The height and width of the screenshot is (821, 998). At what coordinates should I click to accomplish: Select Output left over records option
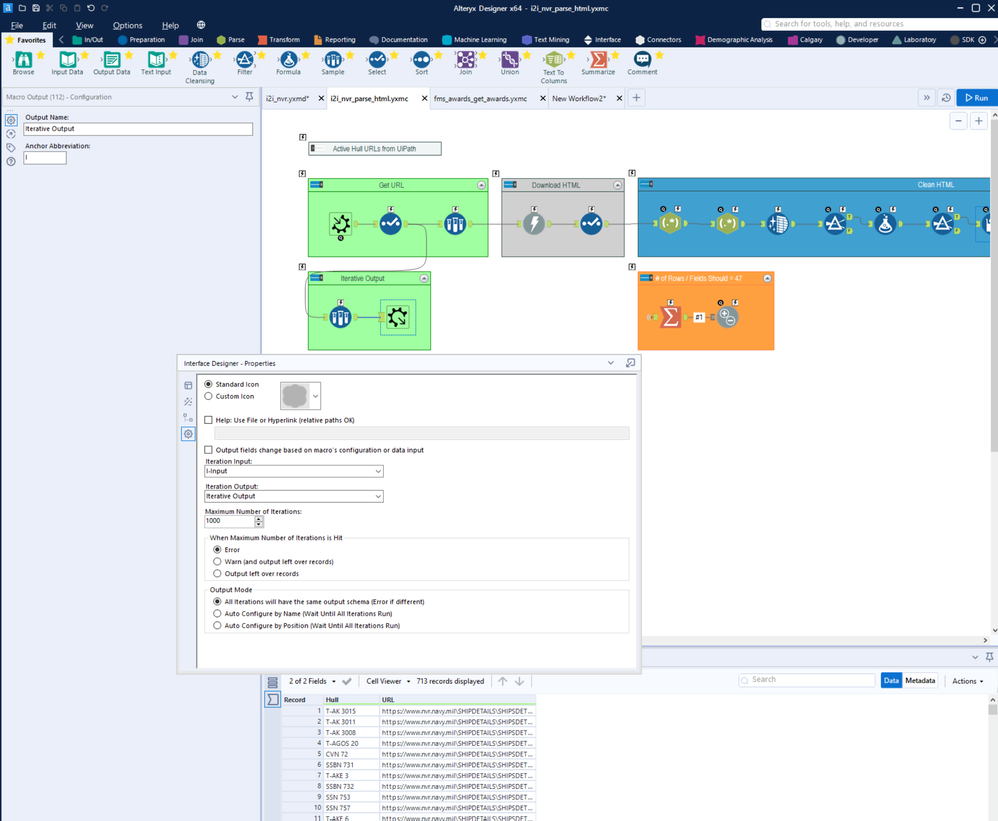217,574
